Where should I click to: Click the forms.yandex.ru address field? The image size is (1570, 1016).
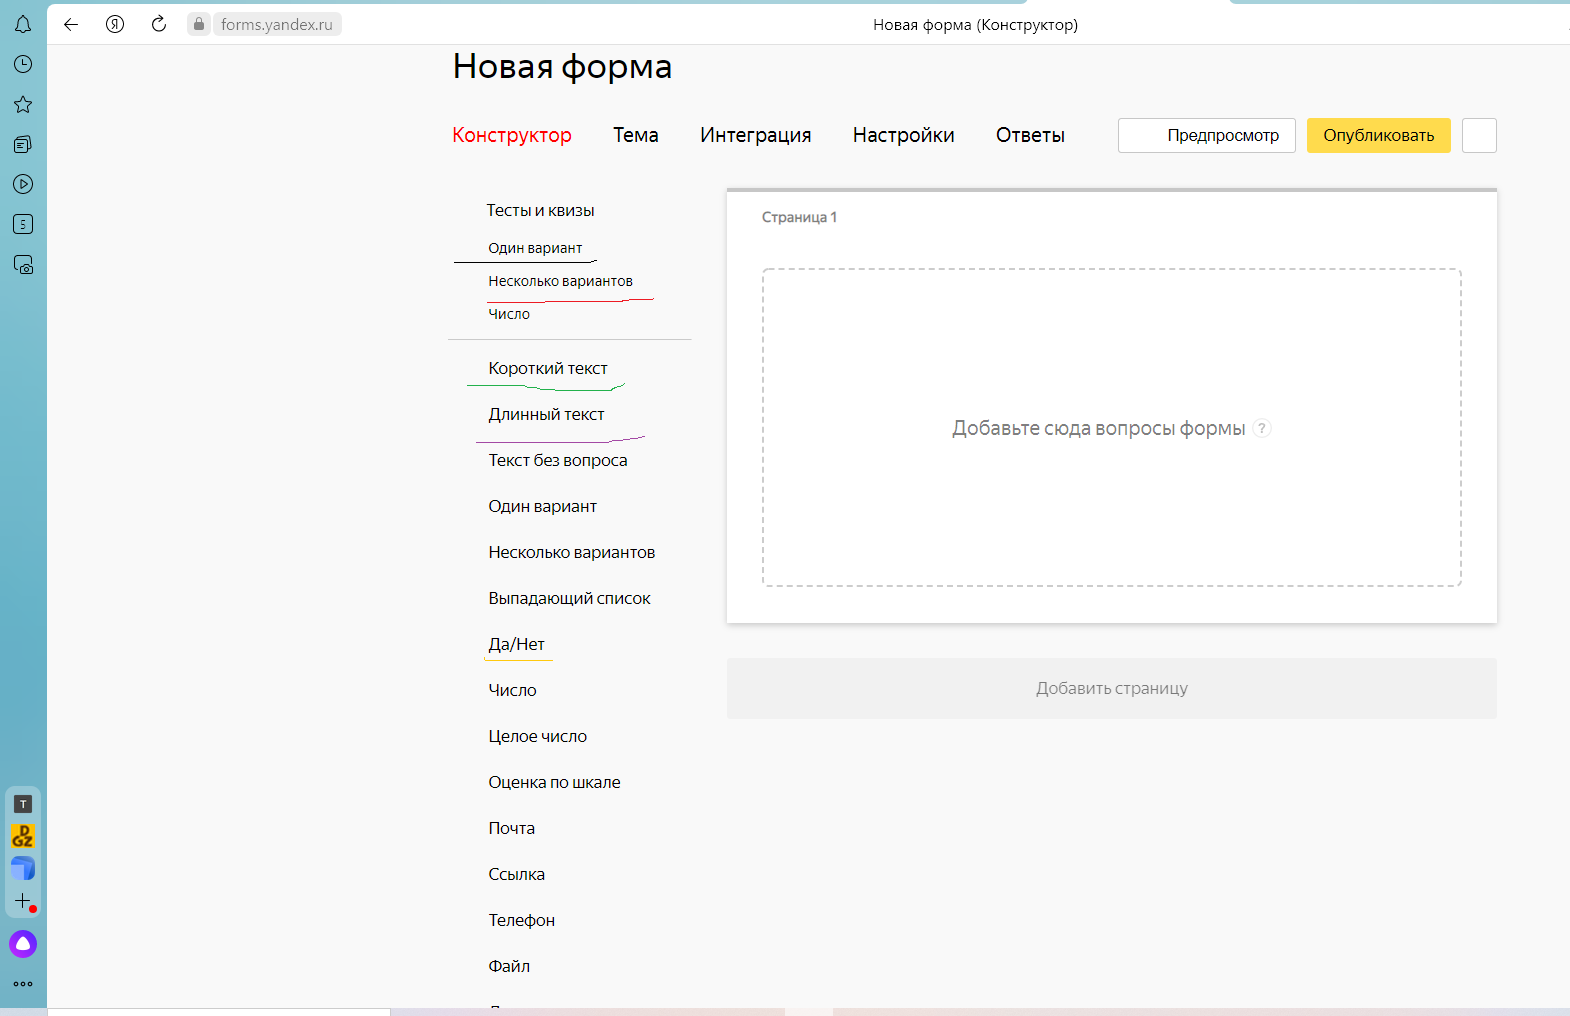277,24
